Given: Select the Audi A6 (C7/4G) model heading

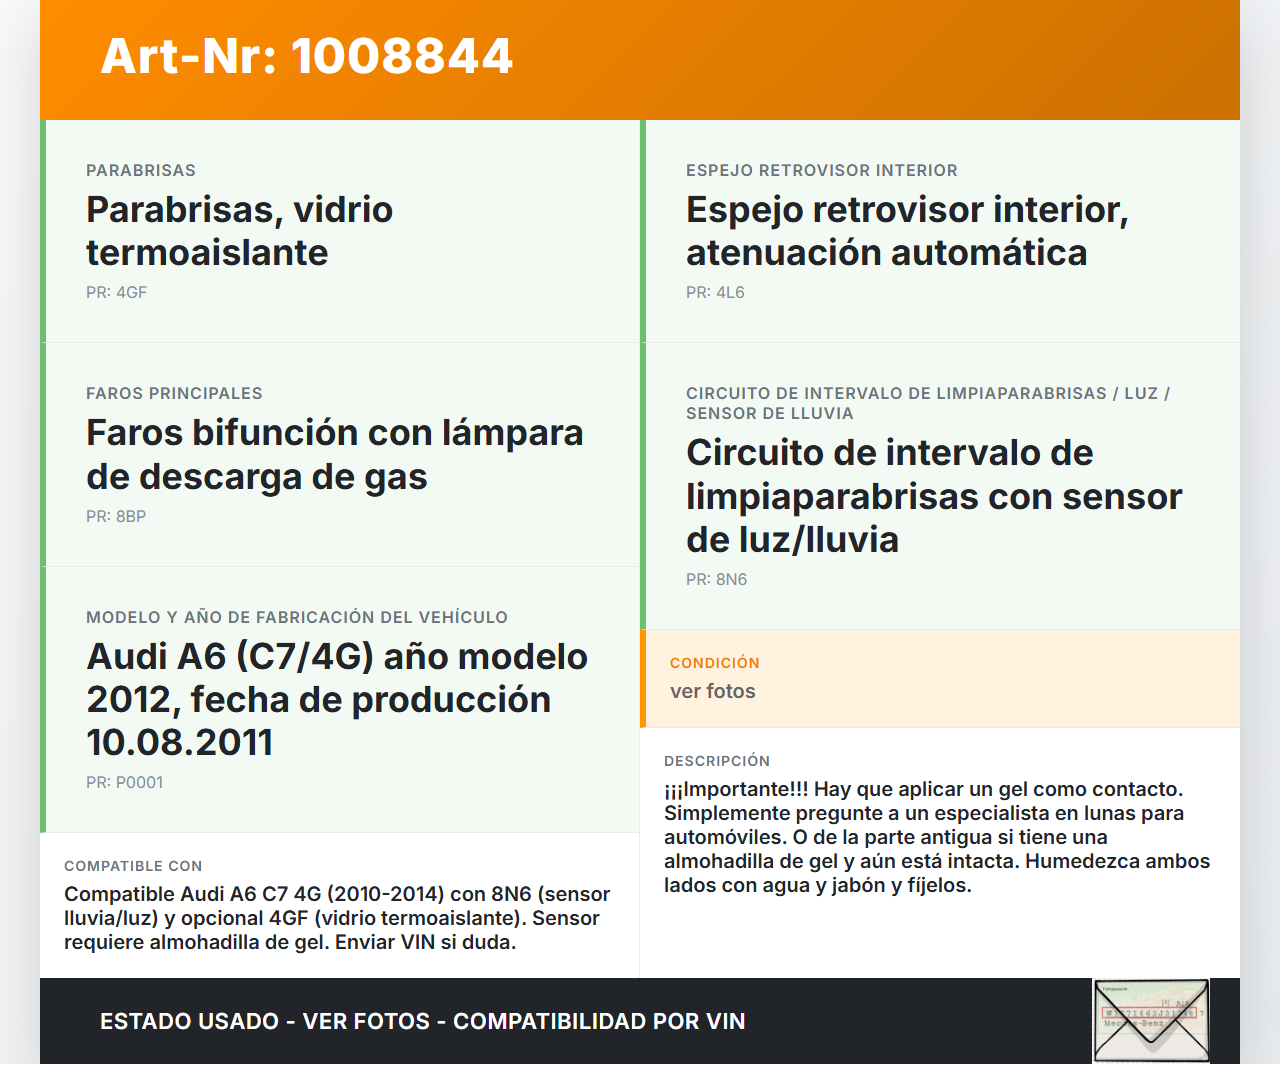Looking at the screenshot, I should tap(336, 699).
